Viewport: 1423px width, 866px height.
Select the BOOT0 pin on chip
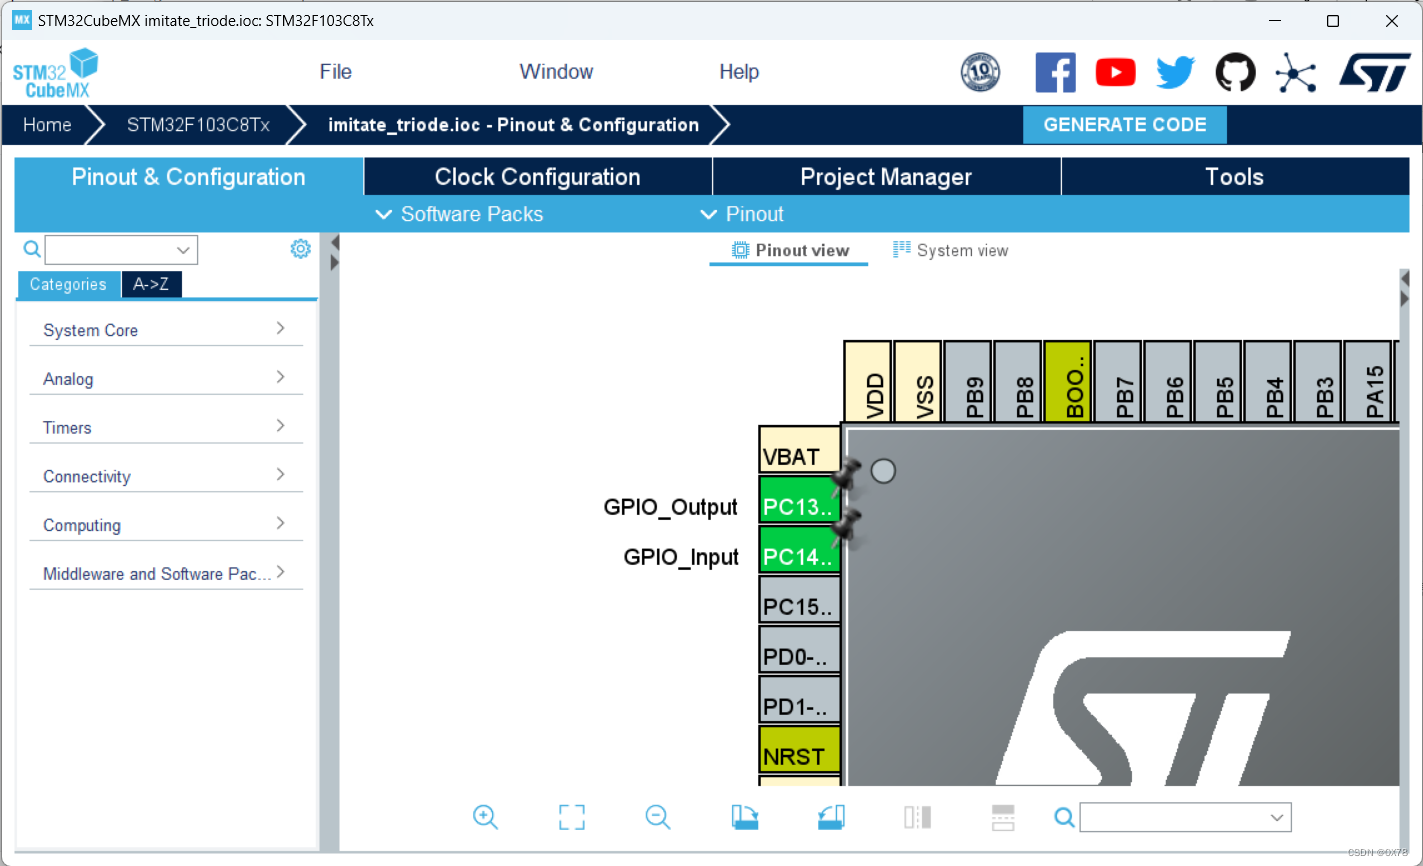[x=1068, y=382]
